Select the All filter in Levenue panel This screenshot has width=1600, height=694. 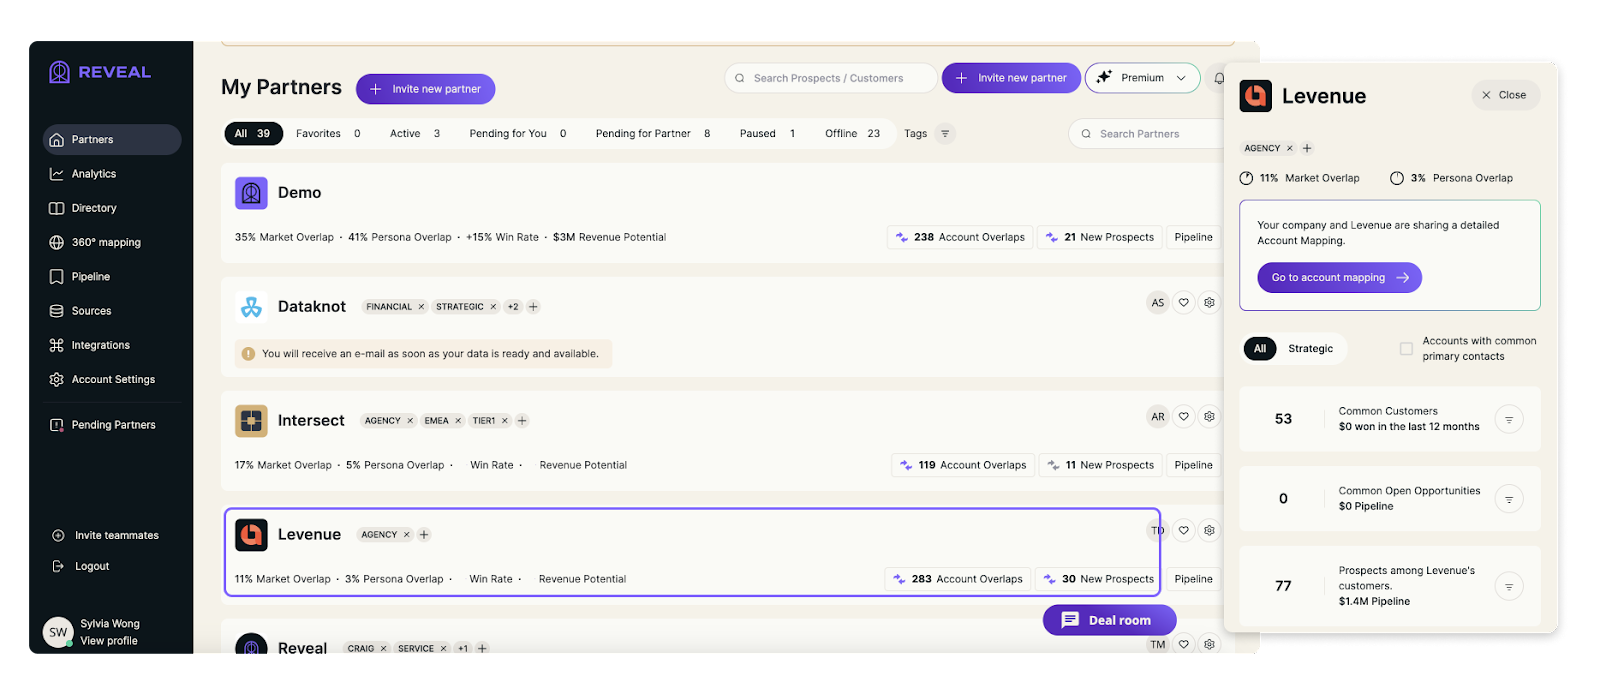pyautogui.click(x=1260, y=349)
